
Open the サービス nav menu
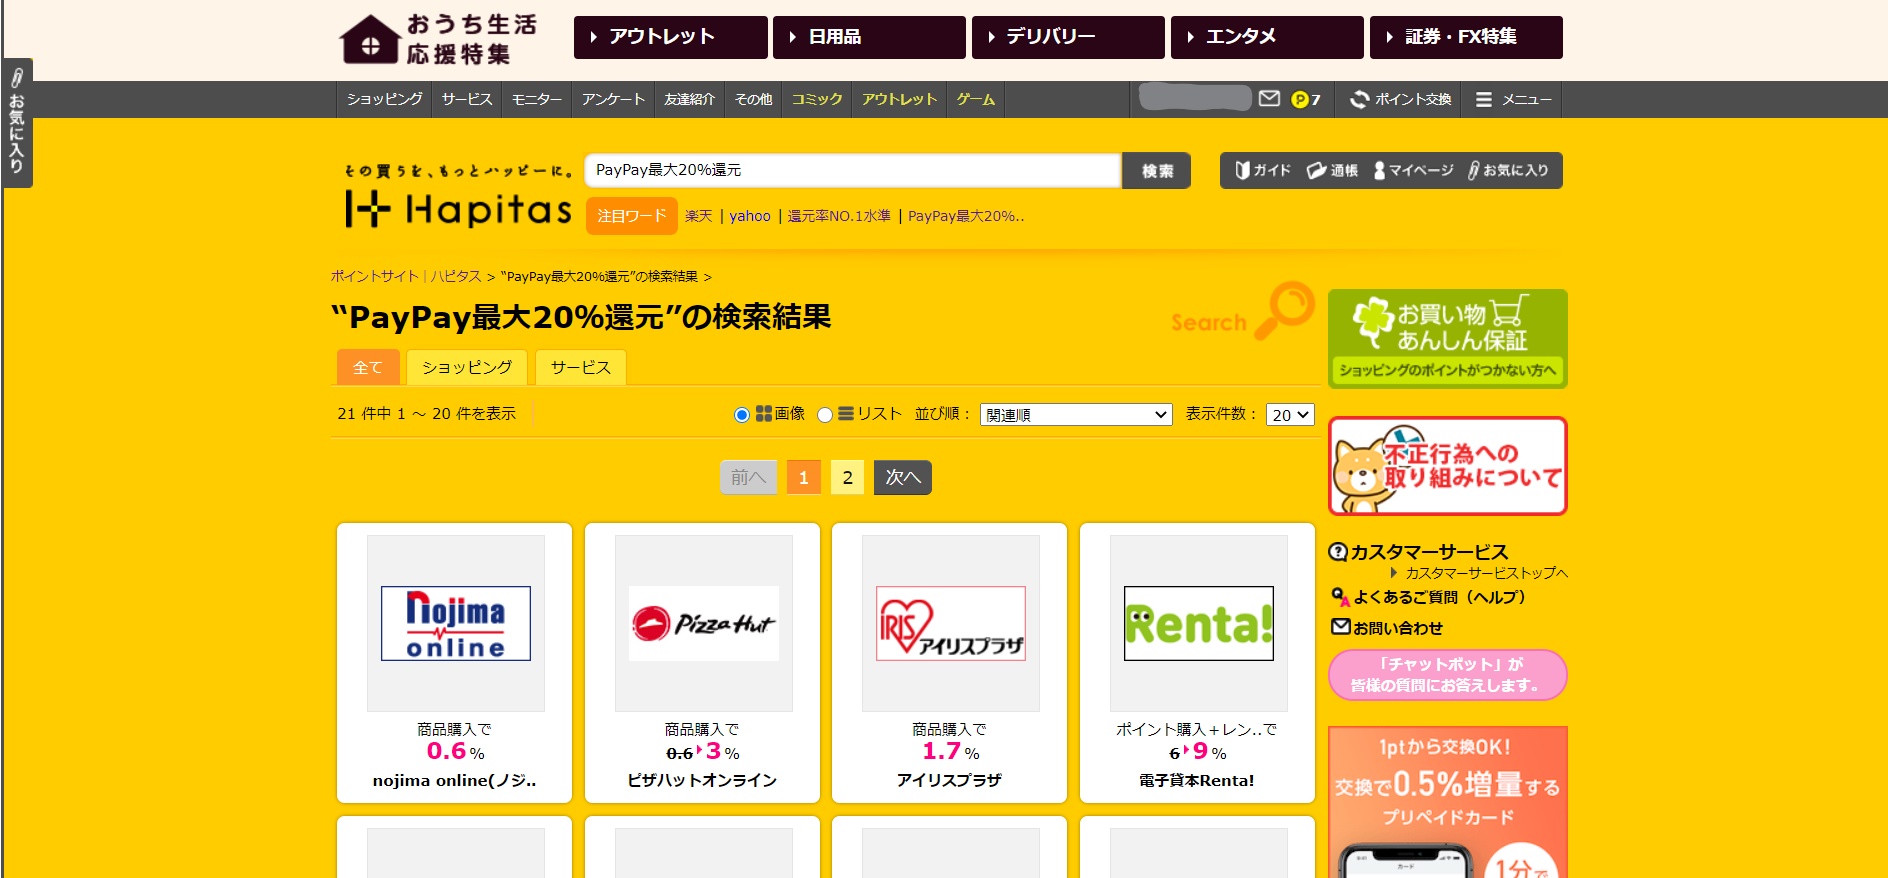coord(467,99)
